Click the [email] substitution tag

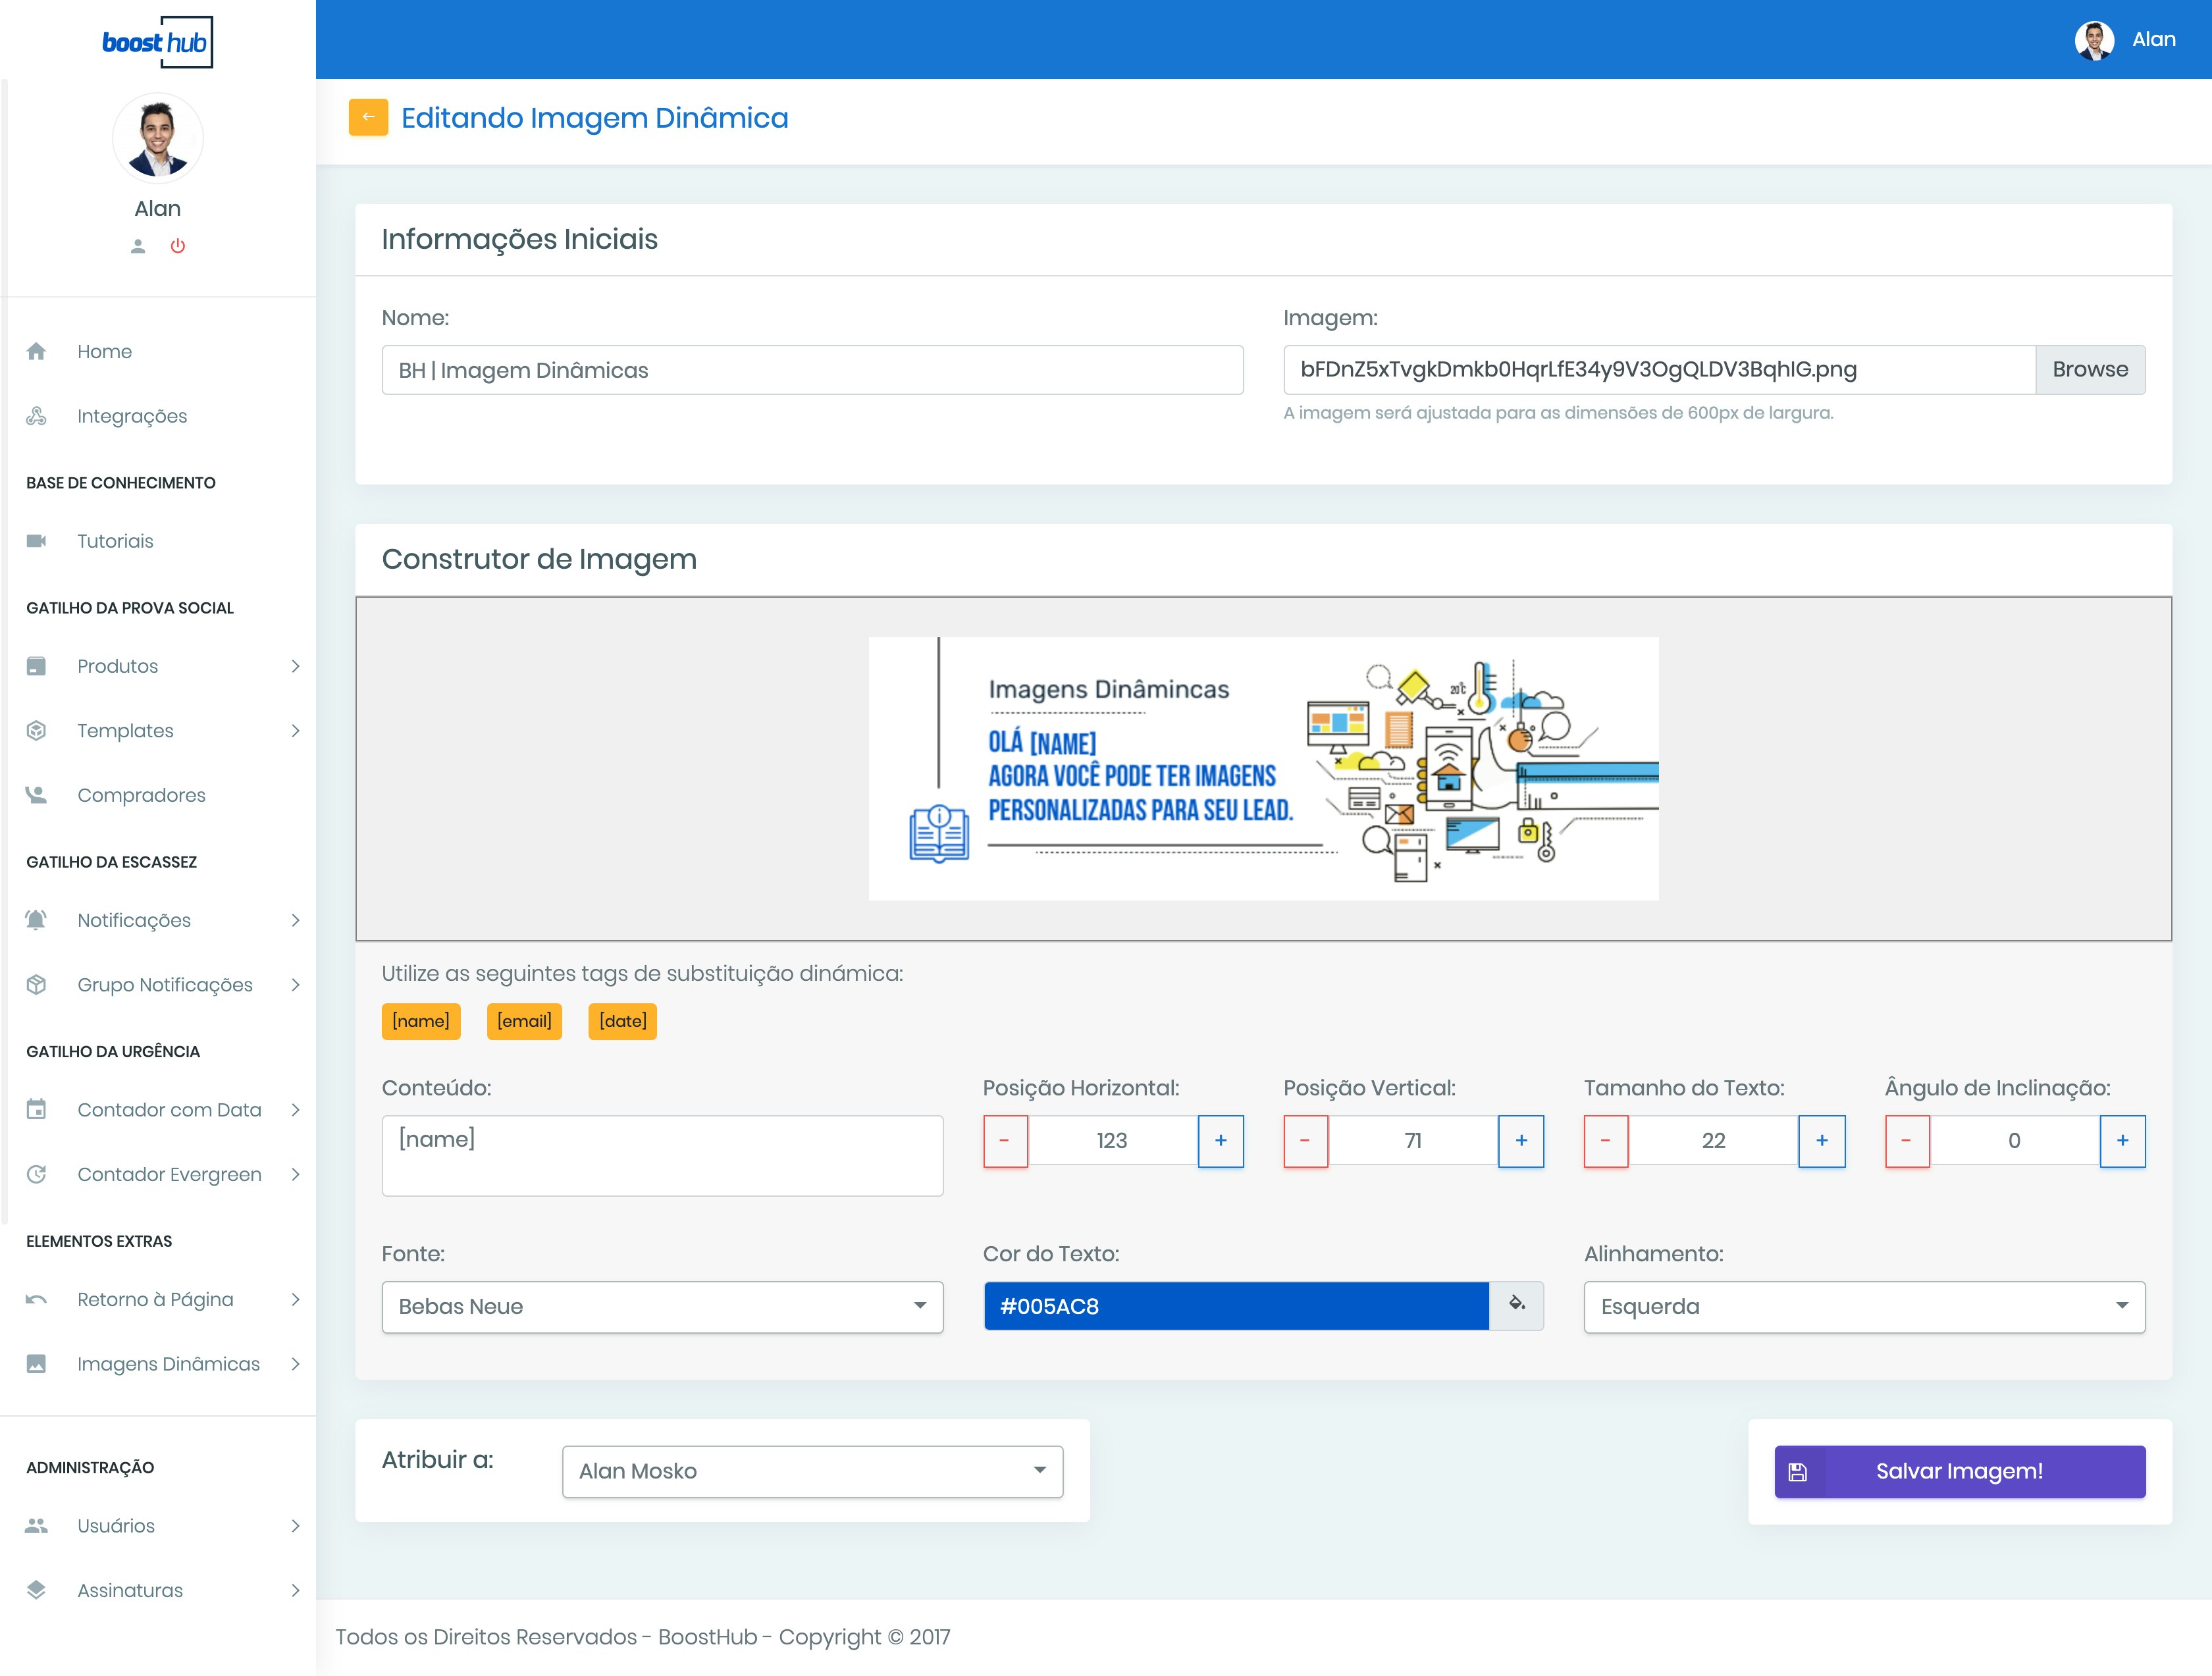point(524,1021)
